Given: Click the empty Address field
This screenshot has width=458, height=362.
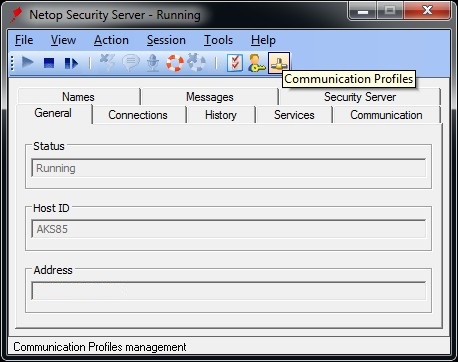Looking at the screenshot, I should [229, 291].
